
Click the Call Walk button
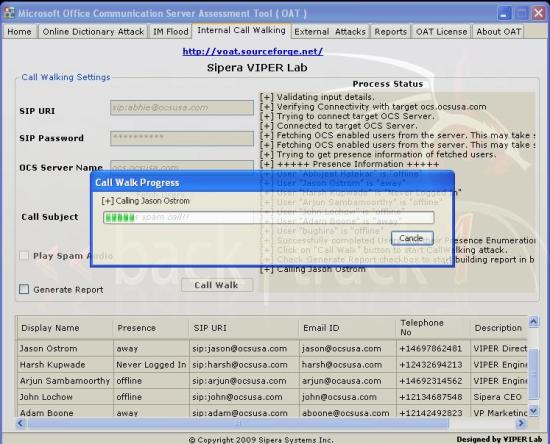217,285
